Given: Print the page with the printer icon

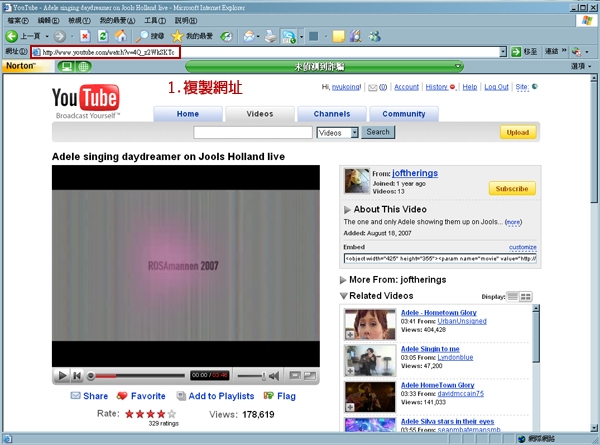Looking at the screenshot, I should (271, 36).
